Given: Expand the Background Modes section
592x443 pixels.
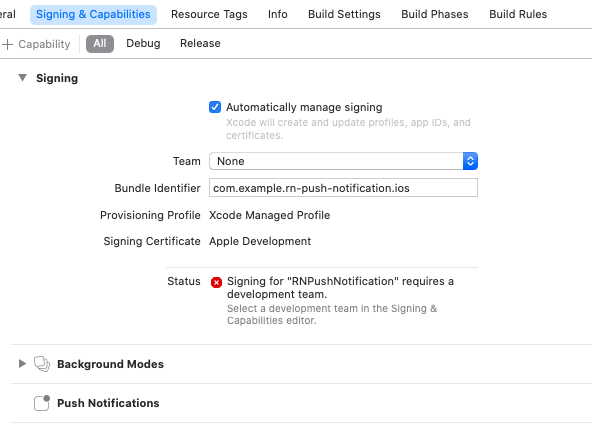Looking at the screenshot, I should click(22, 364).
